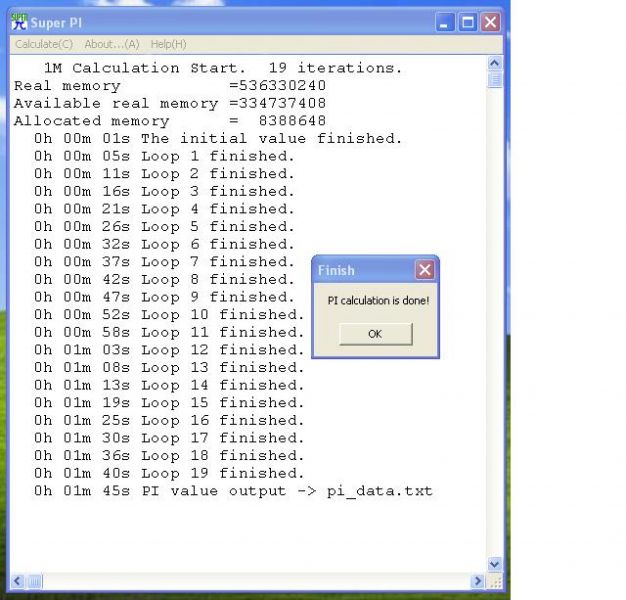Click the 'Loop 3 finished.' line
The image size is (626, 600).
point(164,191)
